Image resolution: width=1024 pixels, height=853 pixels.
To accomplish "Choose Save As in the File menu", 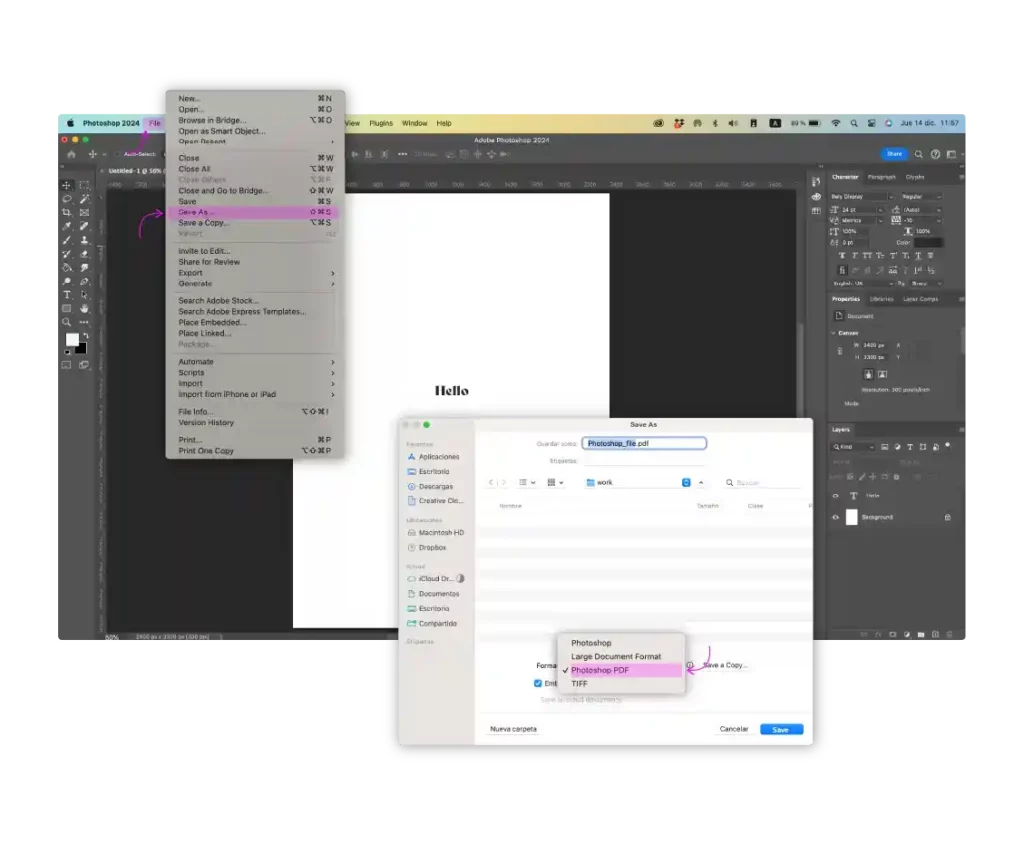I will click(255, 212).
